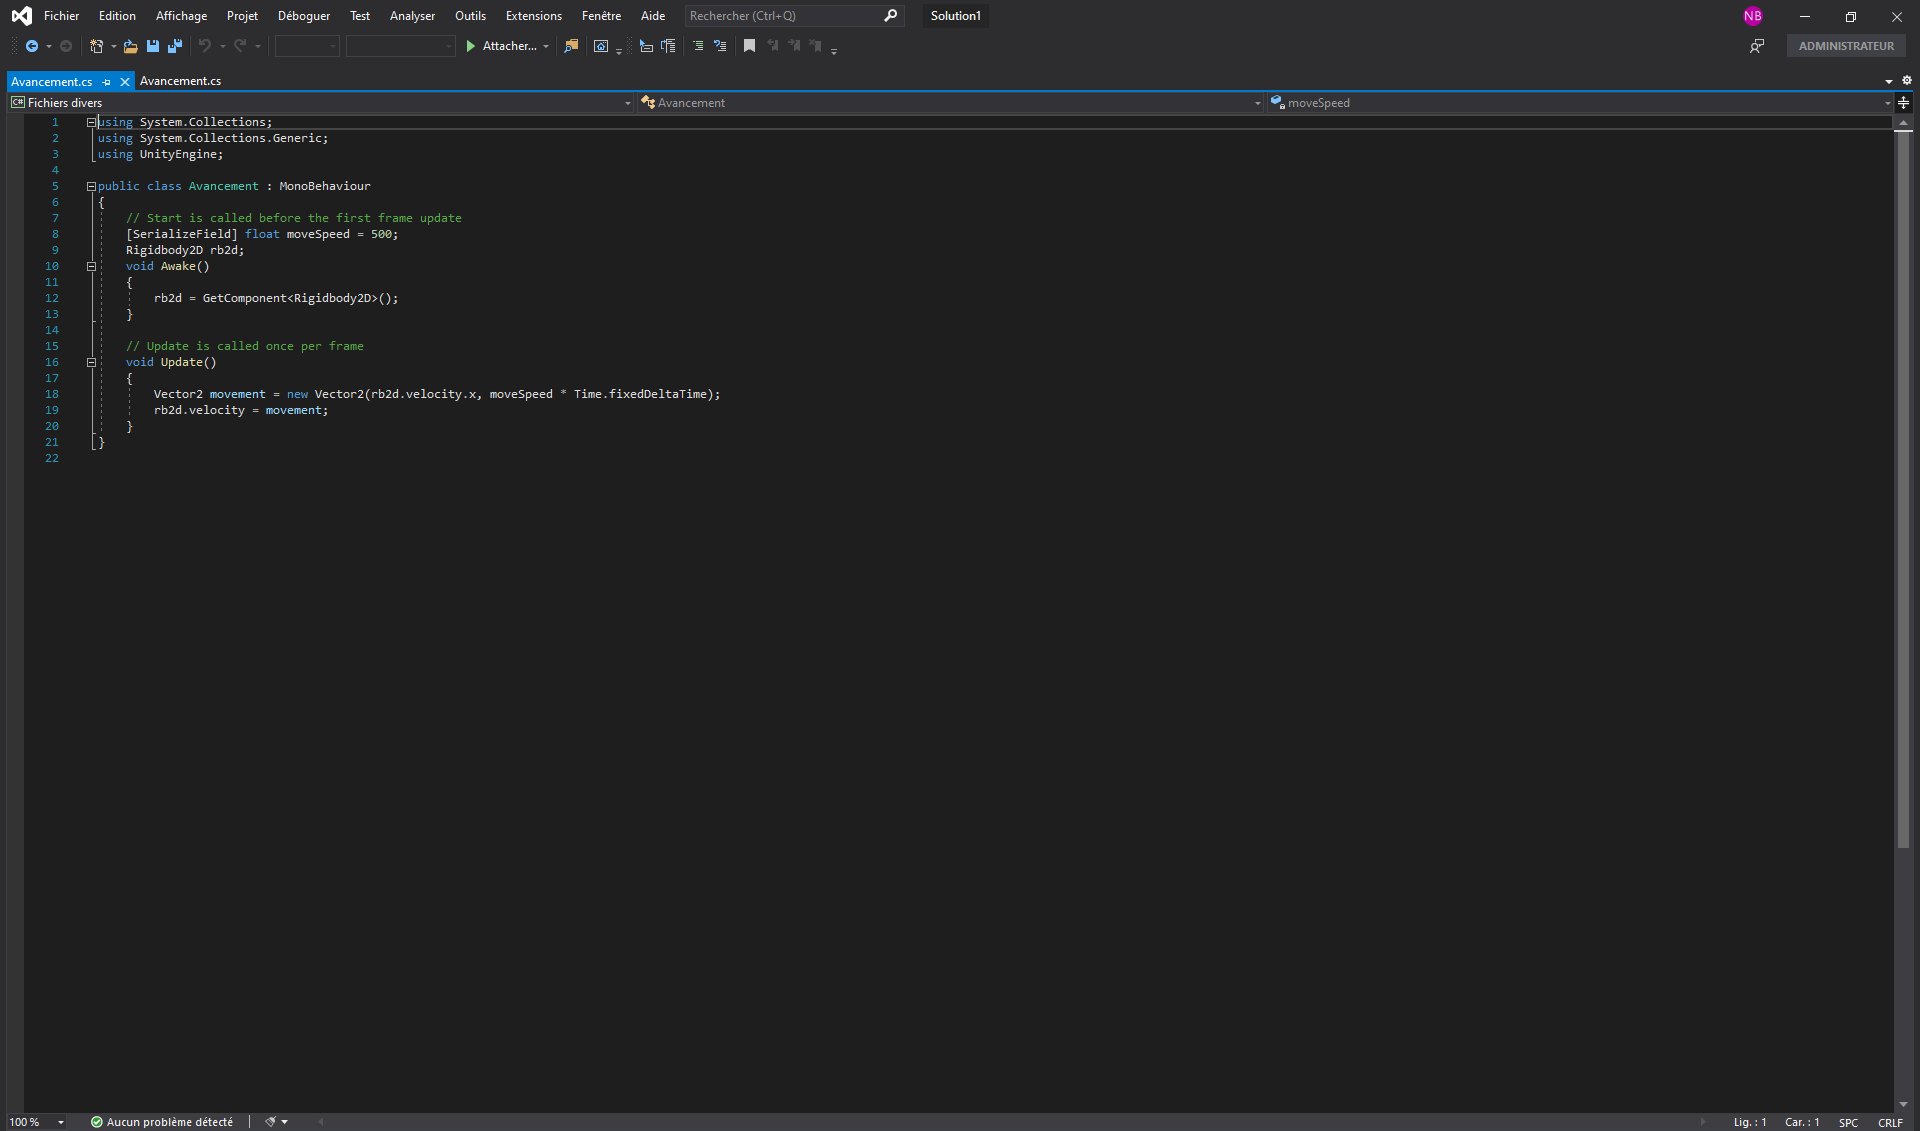Open the Aide menu
The width and height of the screenshot is (1920, 1131).
point(653,16)
